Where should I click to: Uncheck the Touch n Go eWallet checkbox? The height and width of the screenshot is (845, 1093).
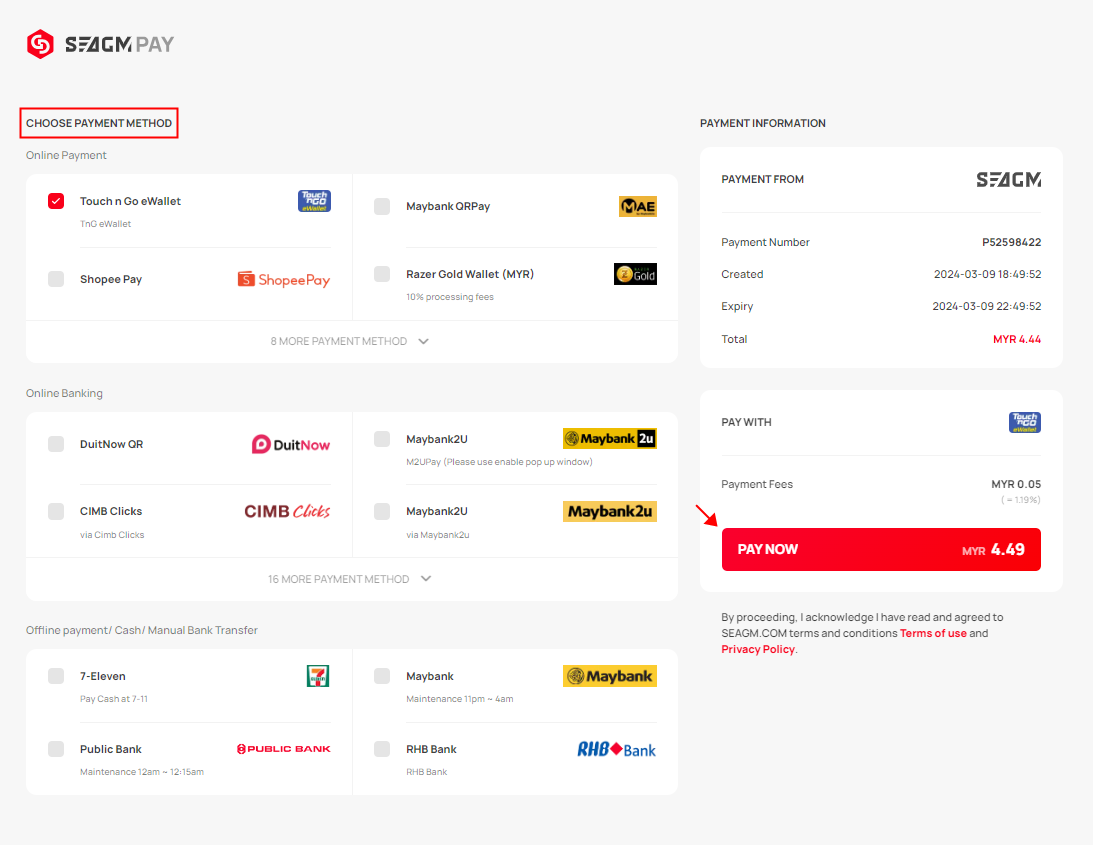56,201
